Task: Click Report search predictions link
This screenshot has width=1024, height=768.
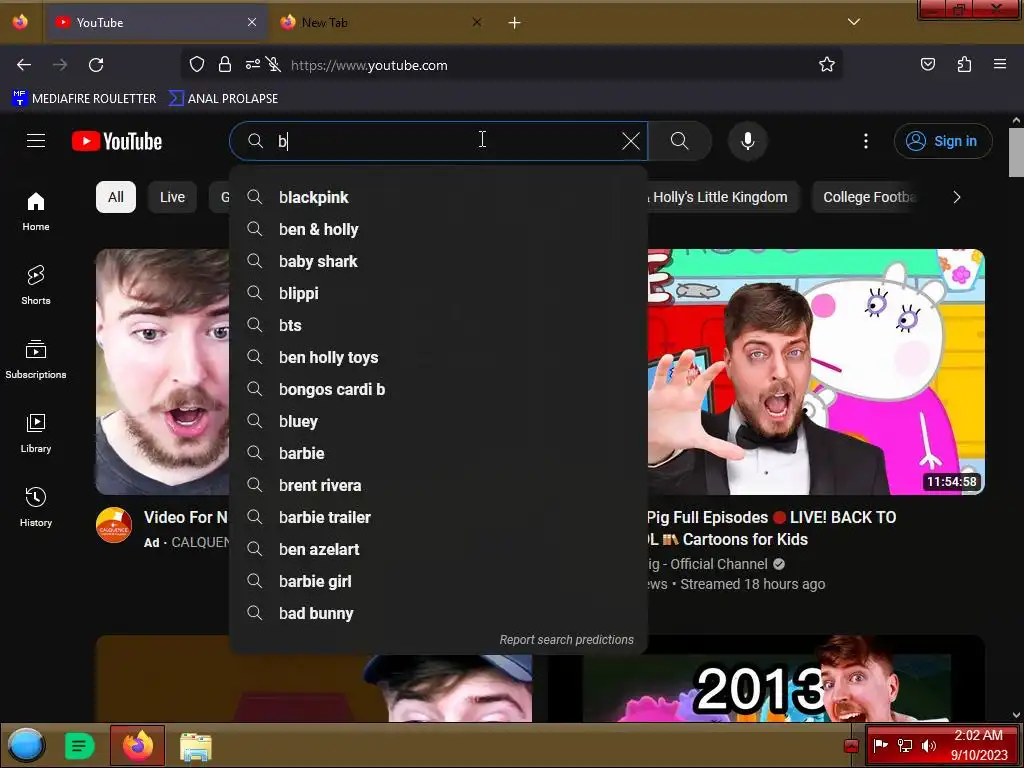Action: pos(566,640)
